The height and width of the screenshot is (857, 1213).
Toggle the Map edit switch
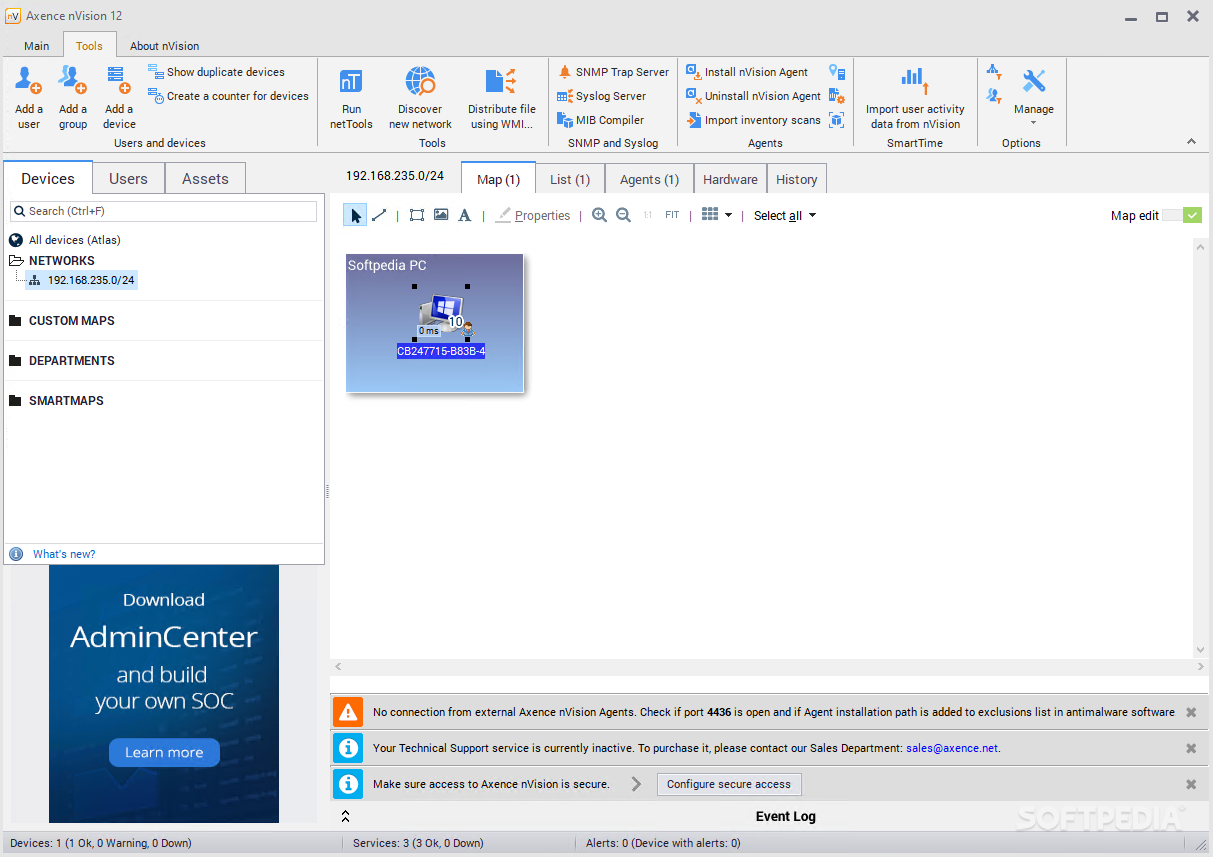(x=1182, y=215)
